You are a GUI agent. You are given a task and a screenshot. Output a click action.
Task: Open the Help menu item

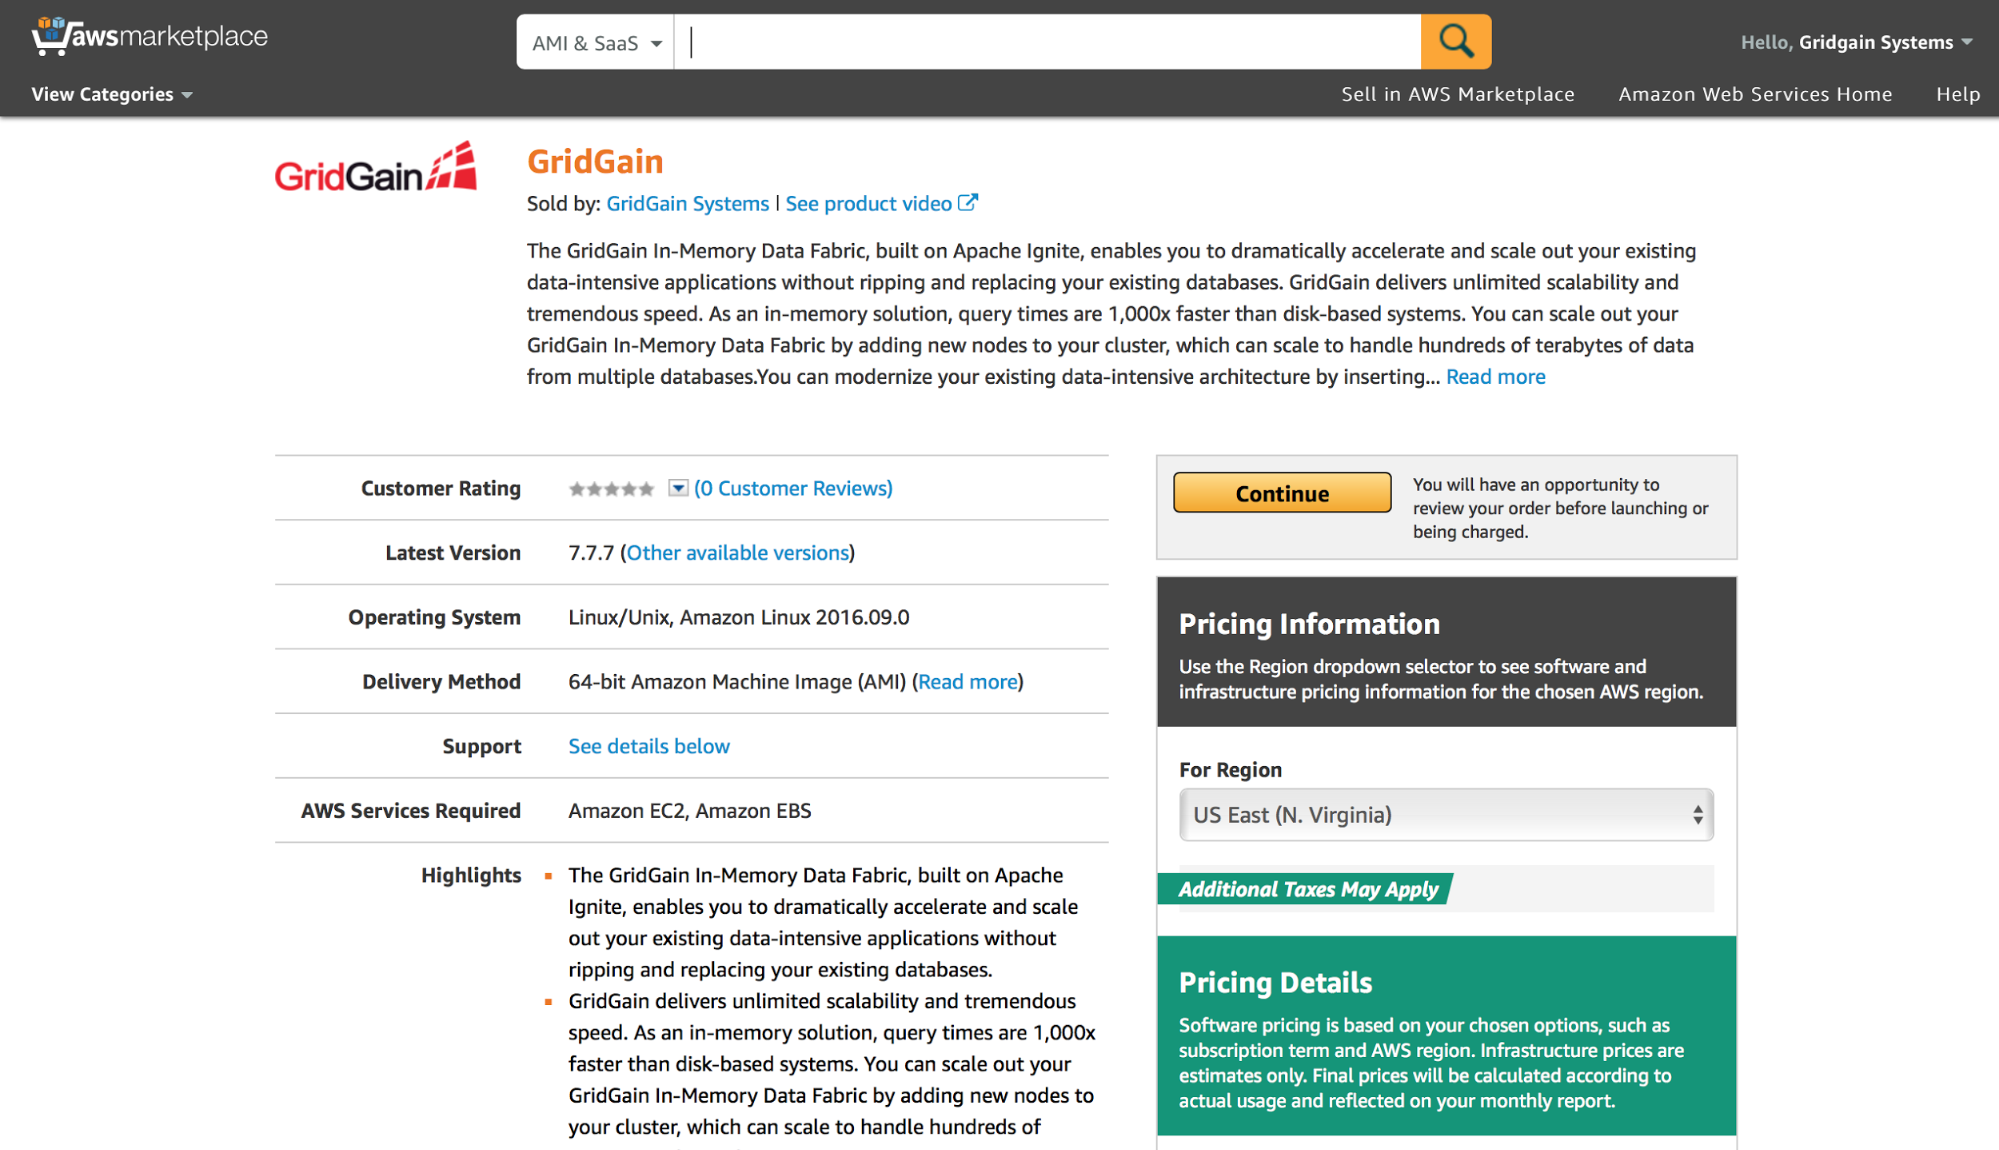[1957, 94]
